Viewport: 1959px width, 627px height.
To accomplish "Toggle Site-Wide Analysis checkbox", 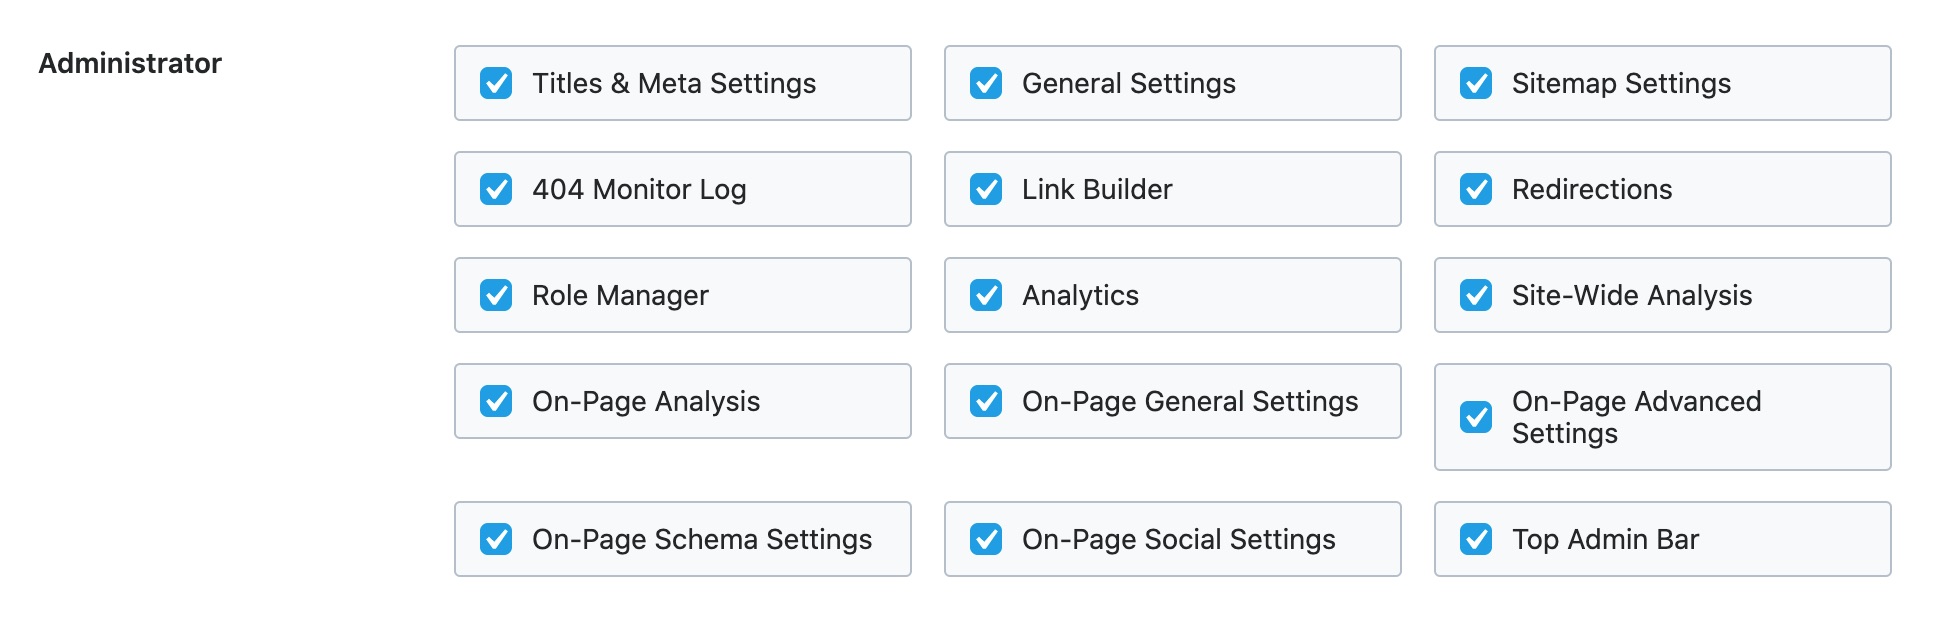I will coord(1476,295).
